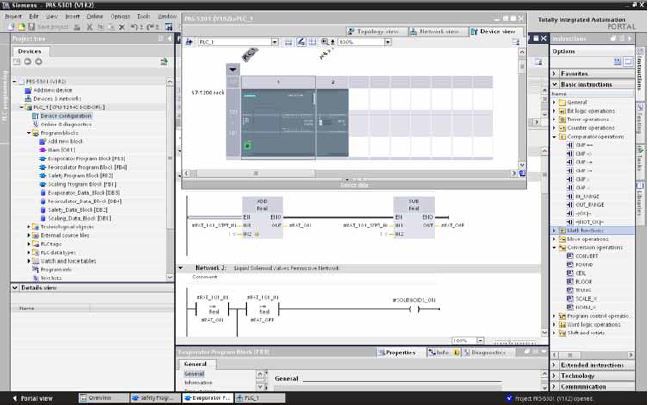The height and width of the screenshot is (405, 648).
Task: Collapse the Basic instructions section
Action: click(x=554, y=84)
